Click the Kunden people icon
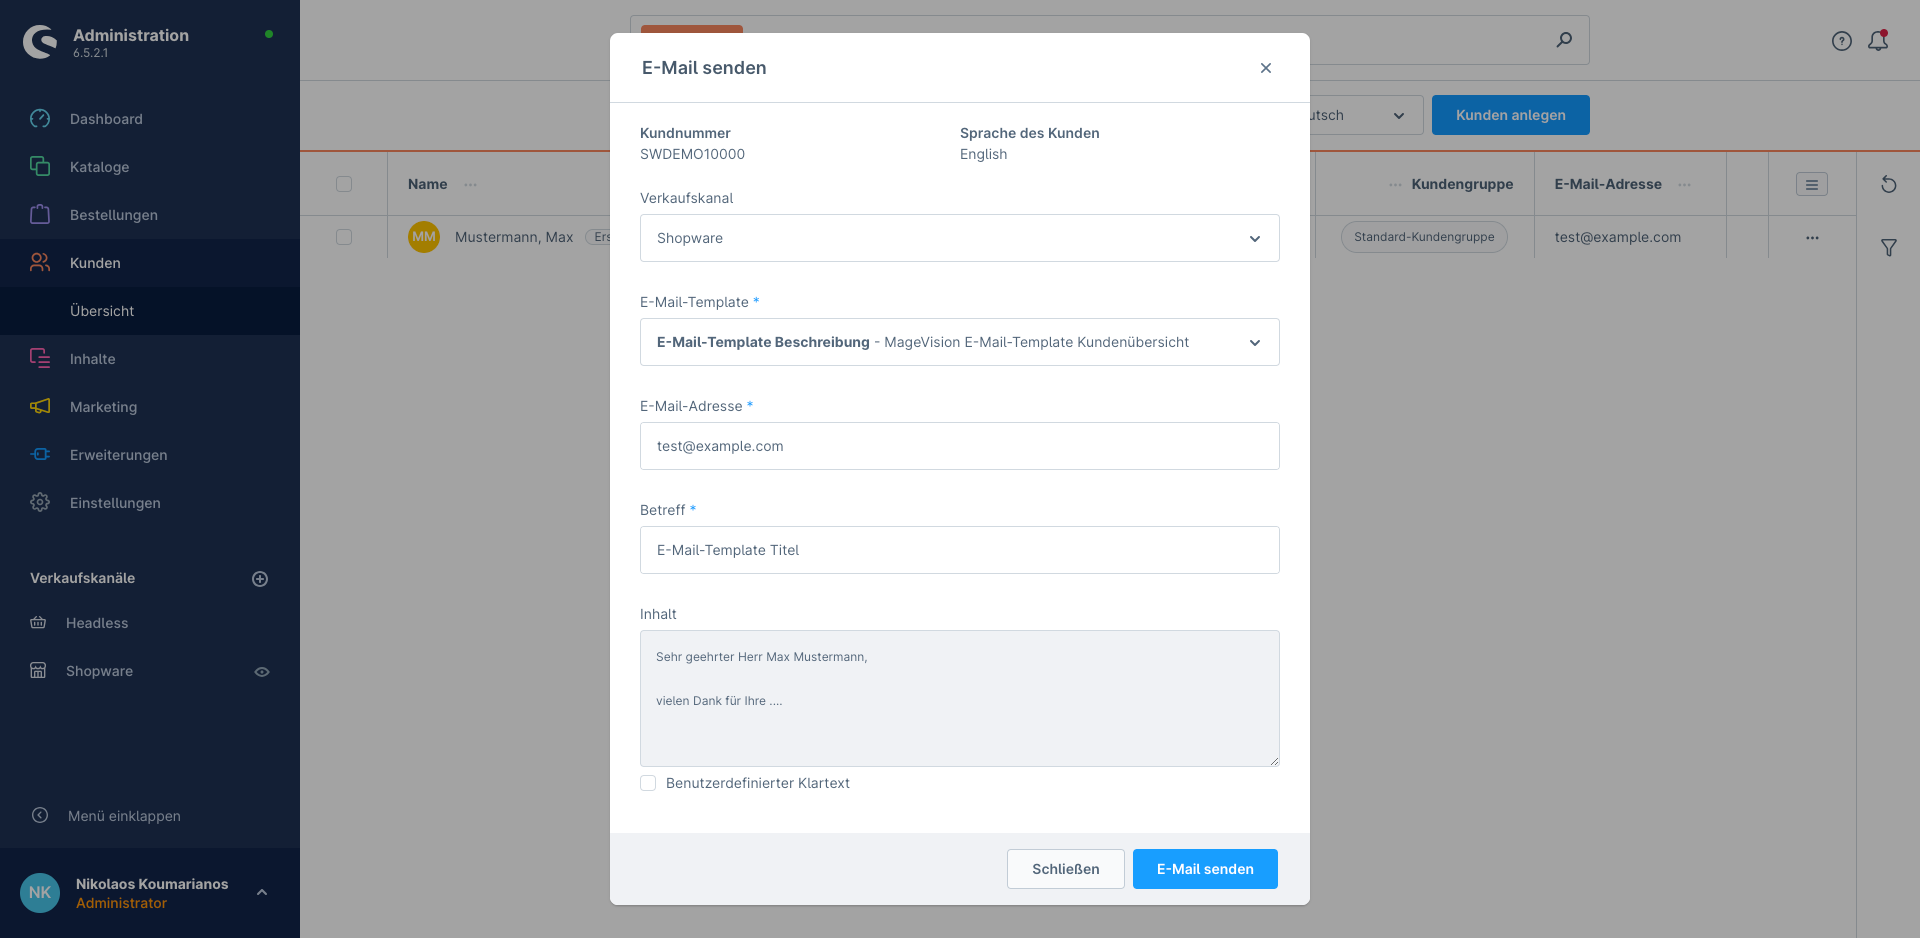 pyautogui.click(x=40, y=263)
